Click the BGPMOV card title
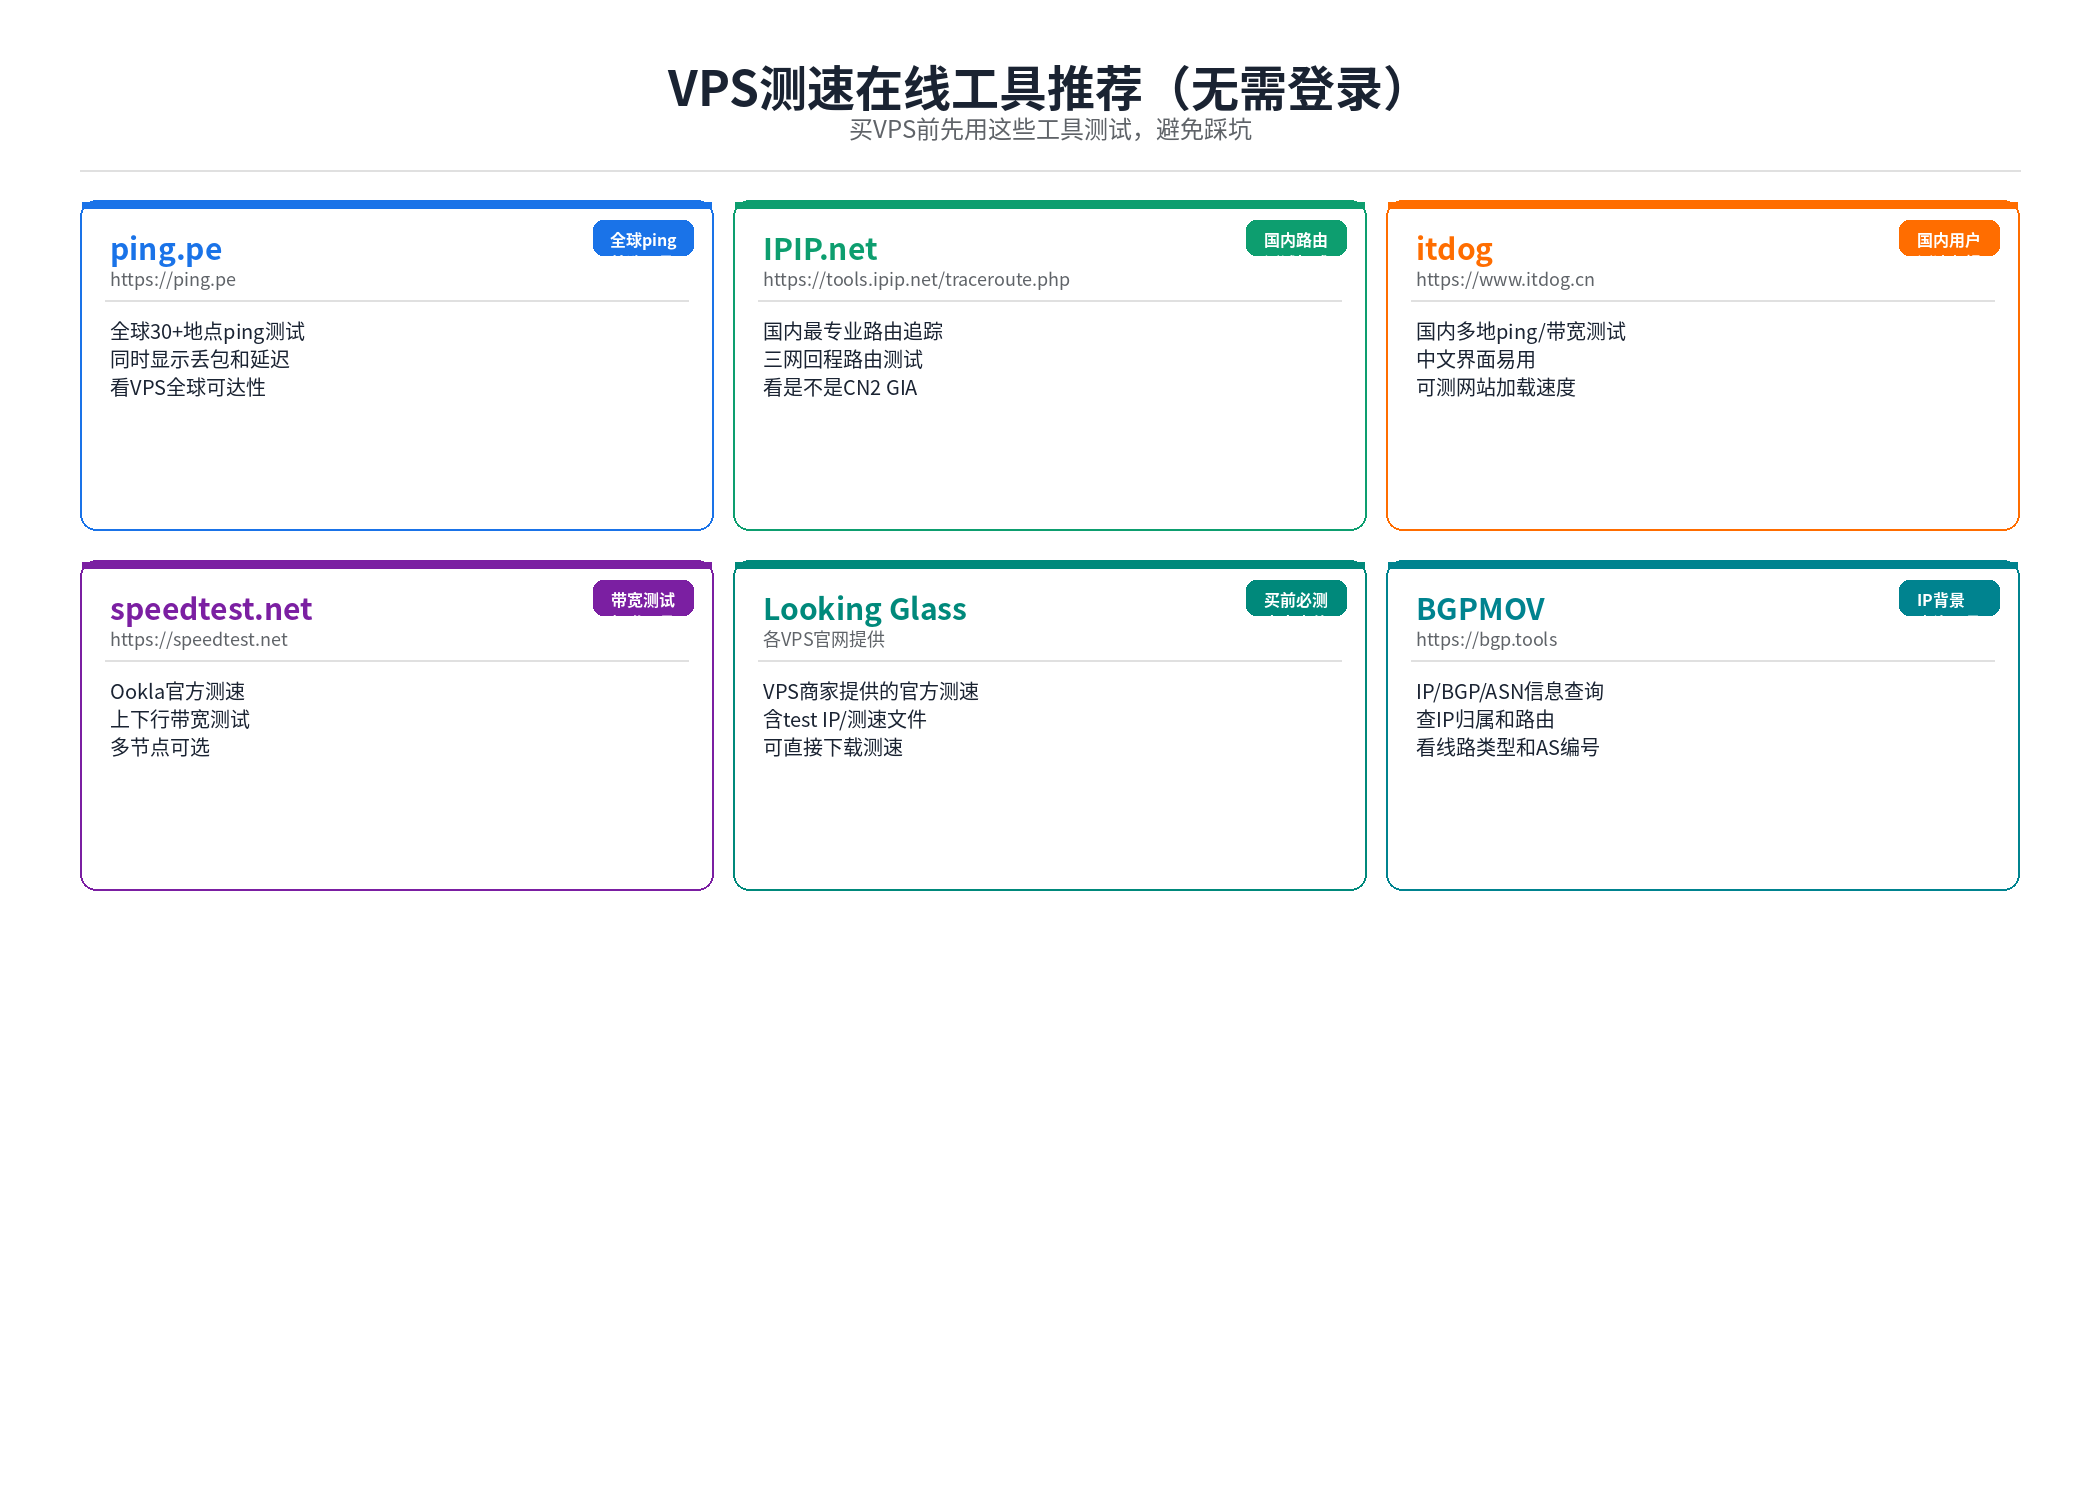This screenshot has height=1500, width=2100. coord(1480,609)
